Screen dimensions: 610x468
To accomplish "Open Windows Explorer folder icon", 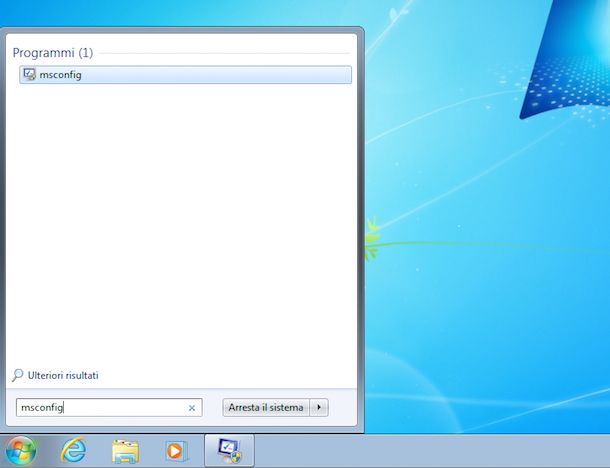I will click(125, 451).
